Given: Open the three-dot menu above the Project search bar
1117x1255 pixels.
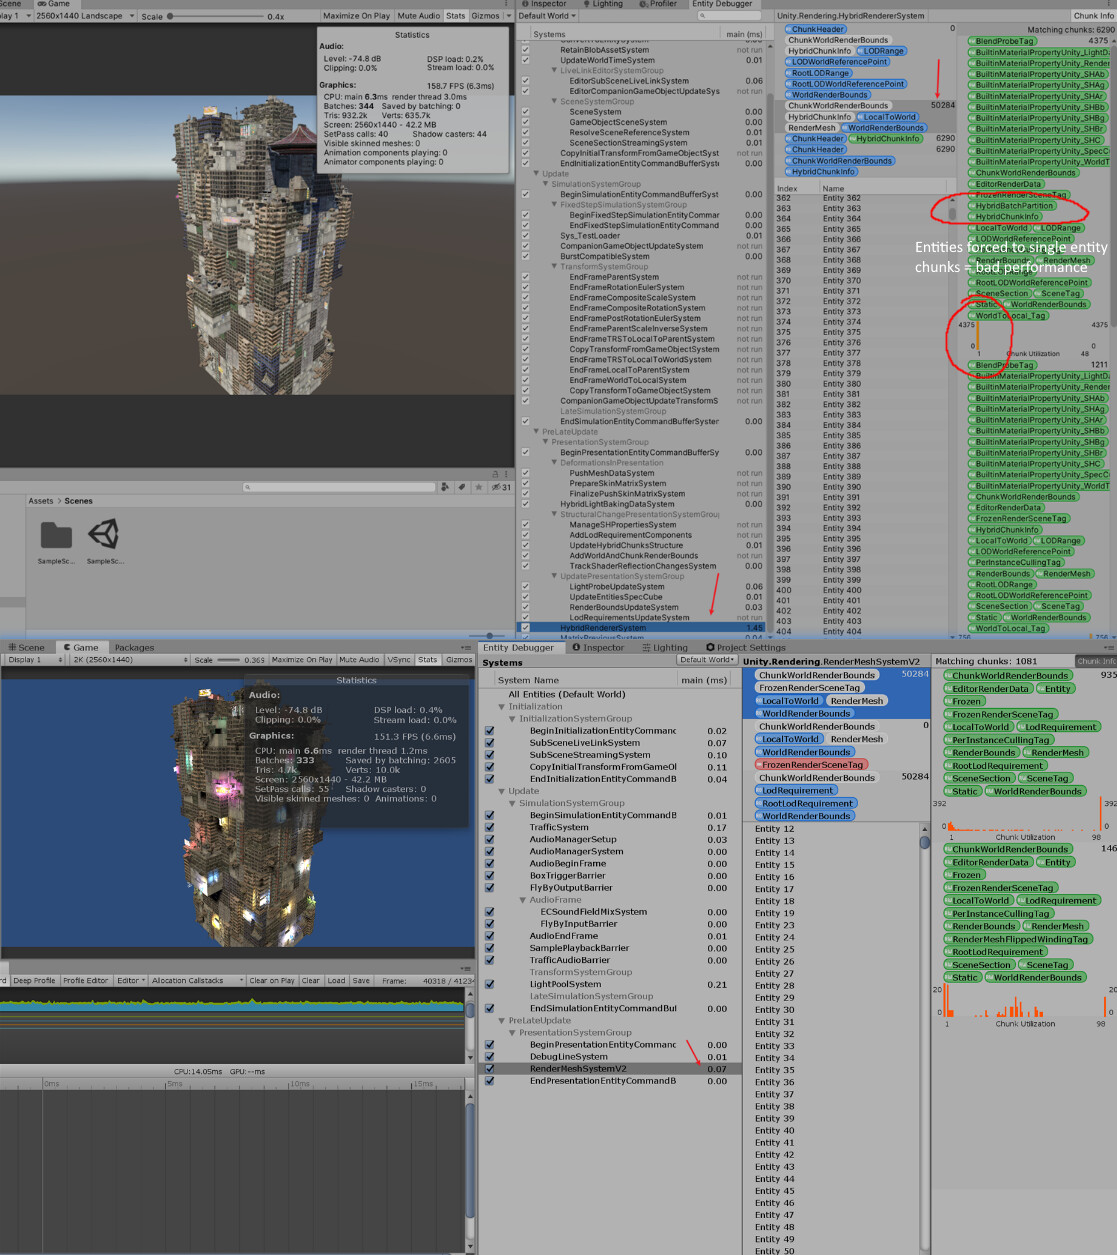Looking at the screenshot, I should 507,474.
